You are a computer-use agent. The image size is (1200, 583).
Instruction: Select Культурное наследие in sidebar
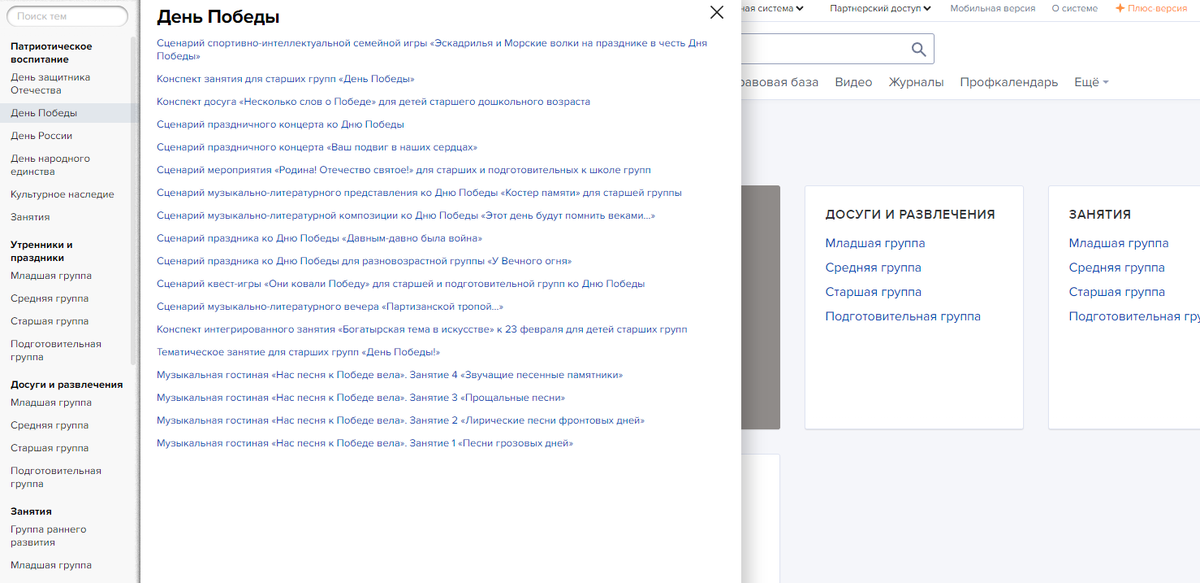[62, 194]
